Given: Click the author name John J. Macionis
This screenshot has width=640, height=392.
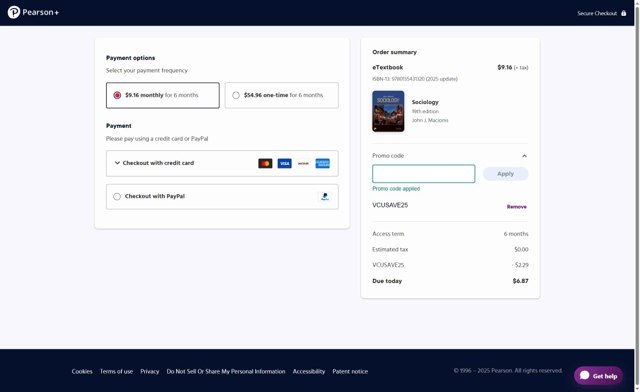Looking at the screenshot, I should pyautogui.click(x=430, y=120).
